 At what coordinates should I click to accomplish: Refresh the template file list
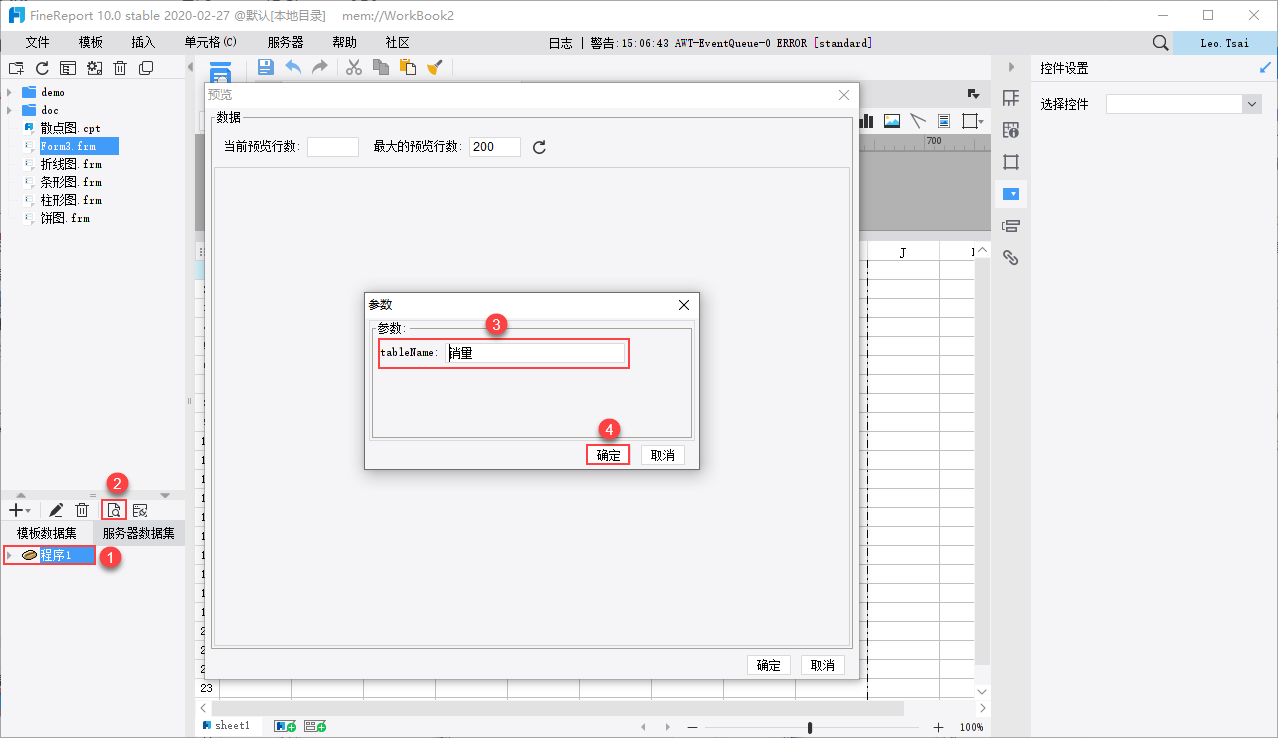pyautogui.click(x=42, y=68)
